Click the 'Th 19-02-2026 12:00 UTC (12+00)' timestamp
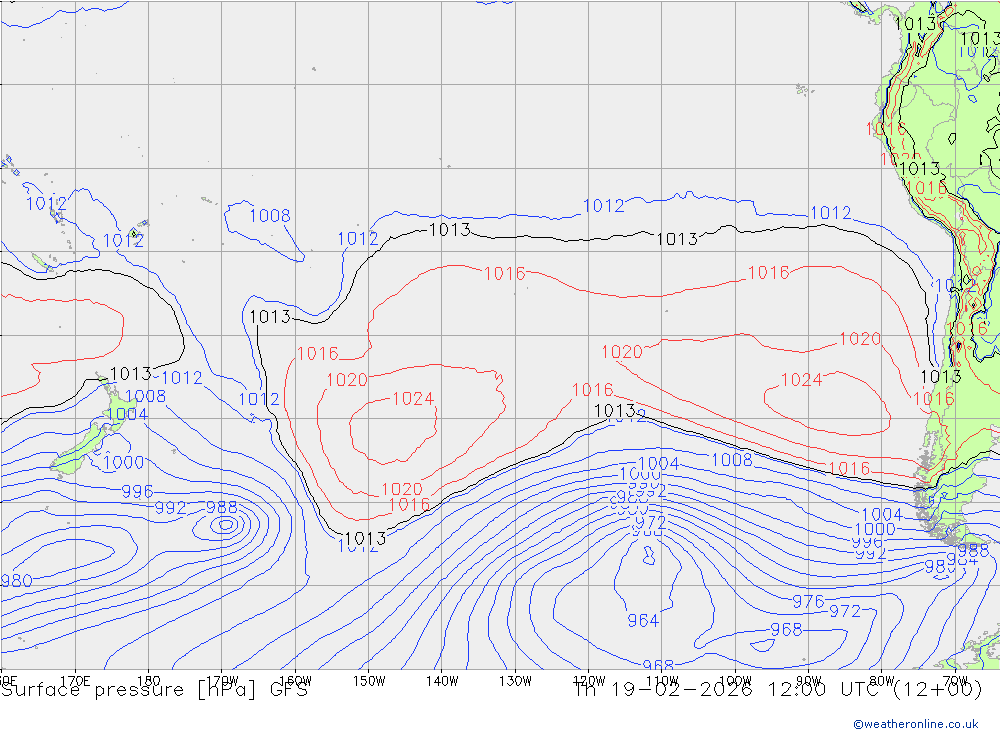This screenshot has width=1000, height=733. (778, 690)
